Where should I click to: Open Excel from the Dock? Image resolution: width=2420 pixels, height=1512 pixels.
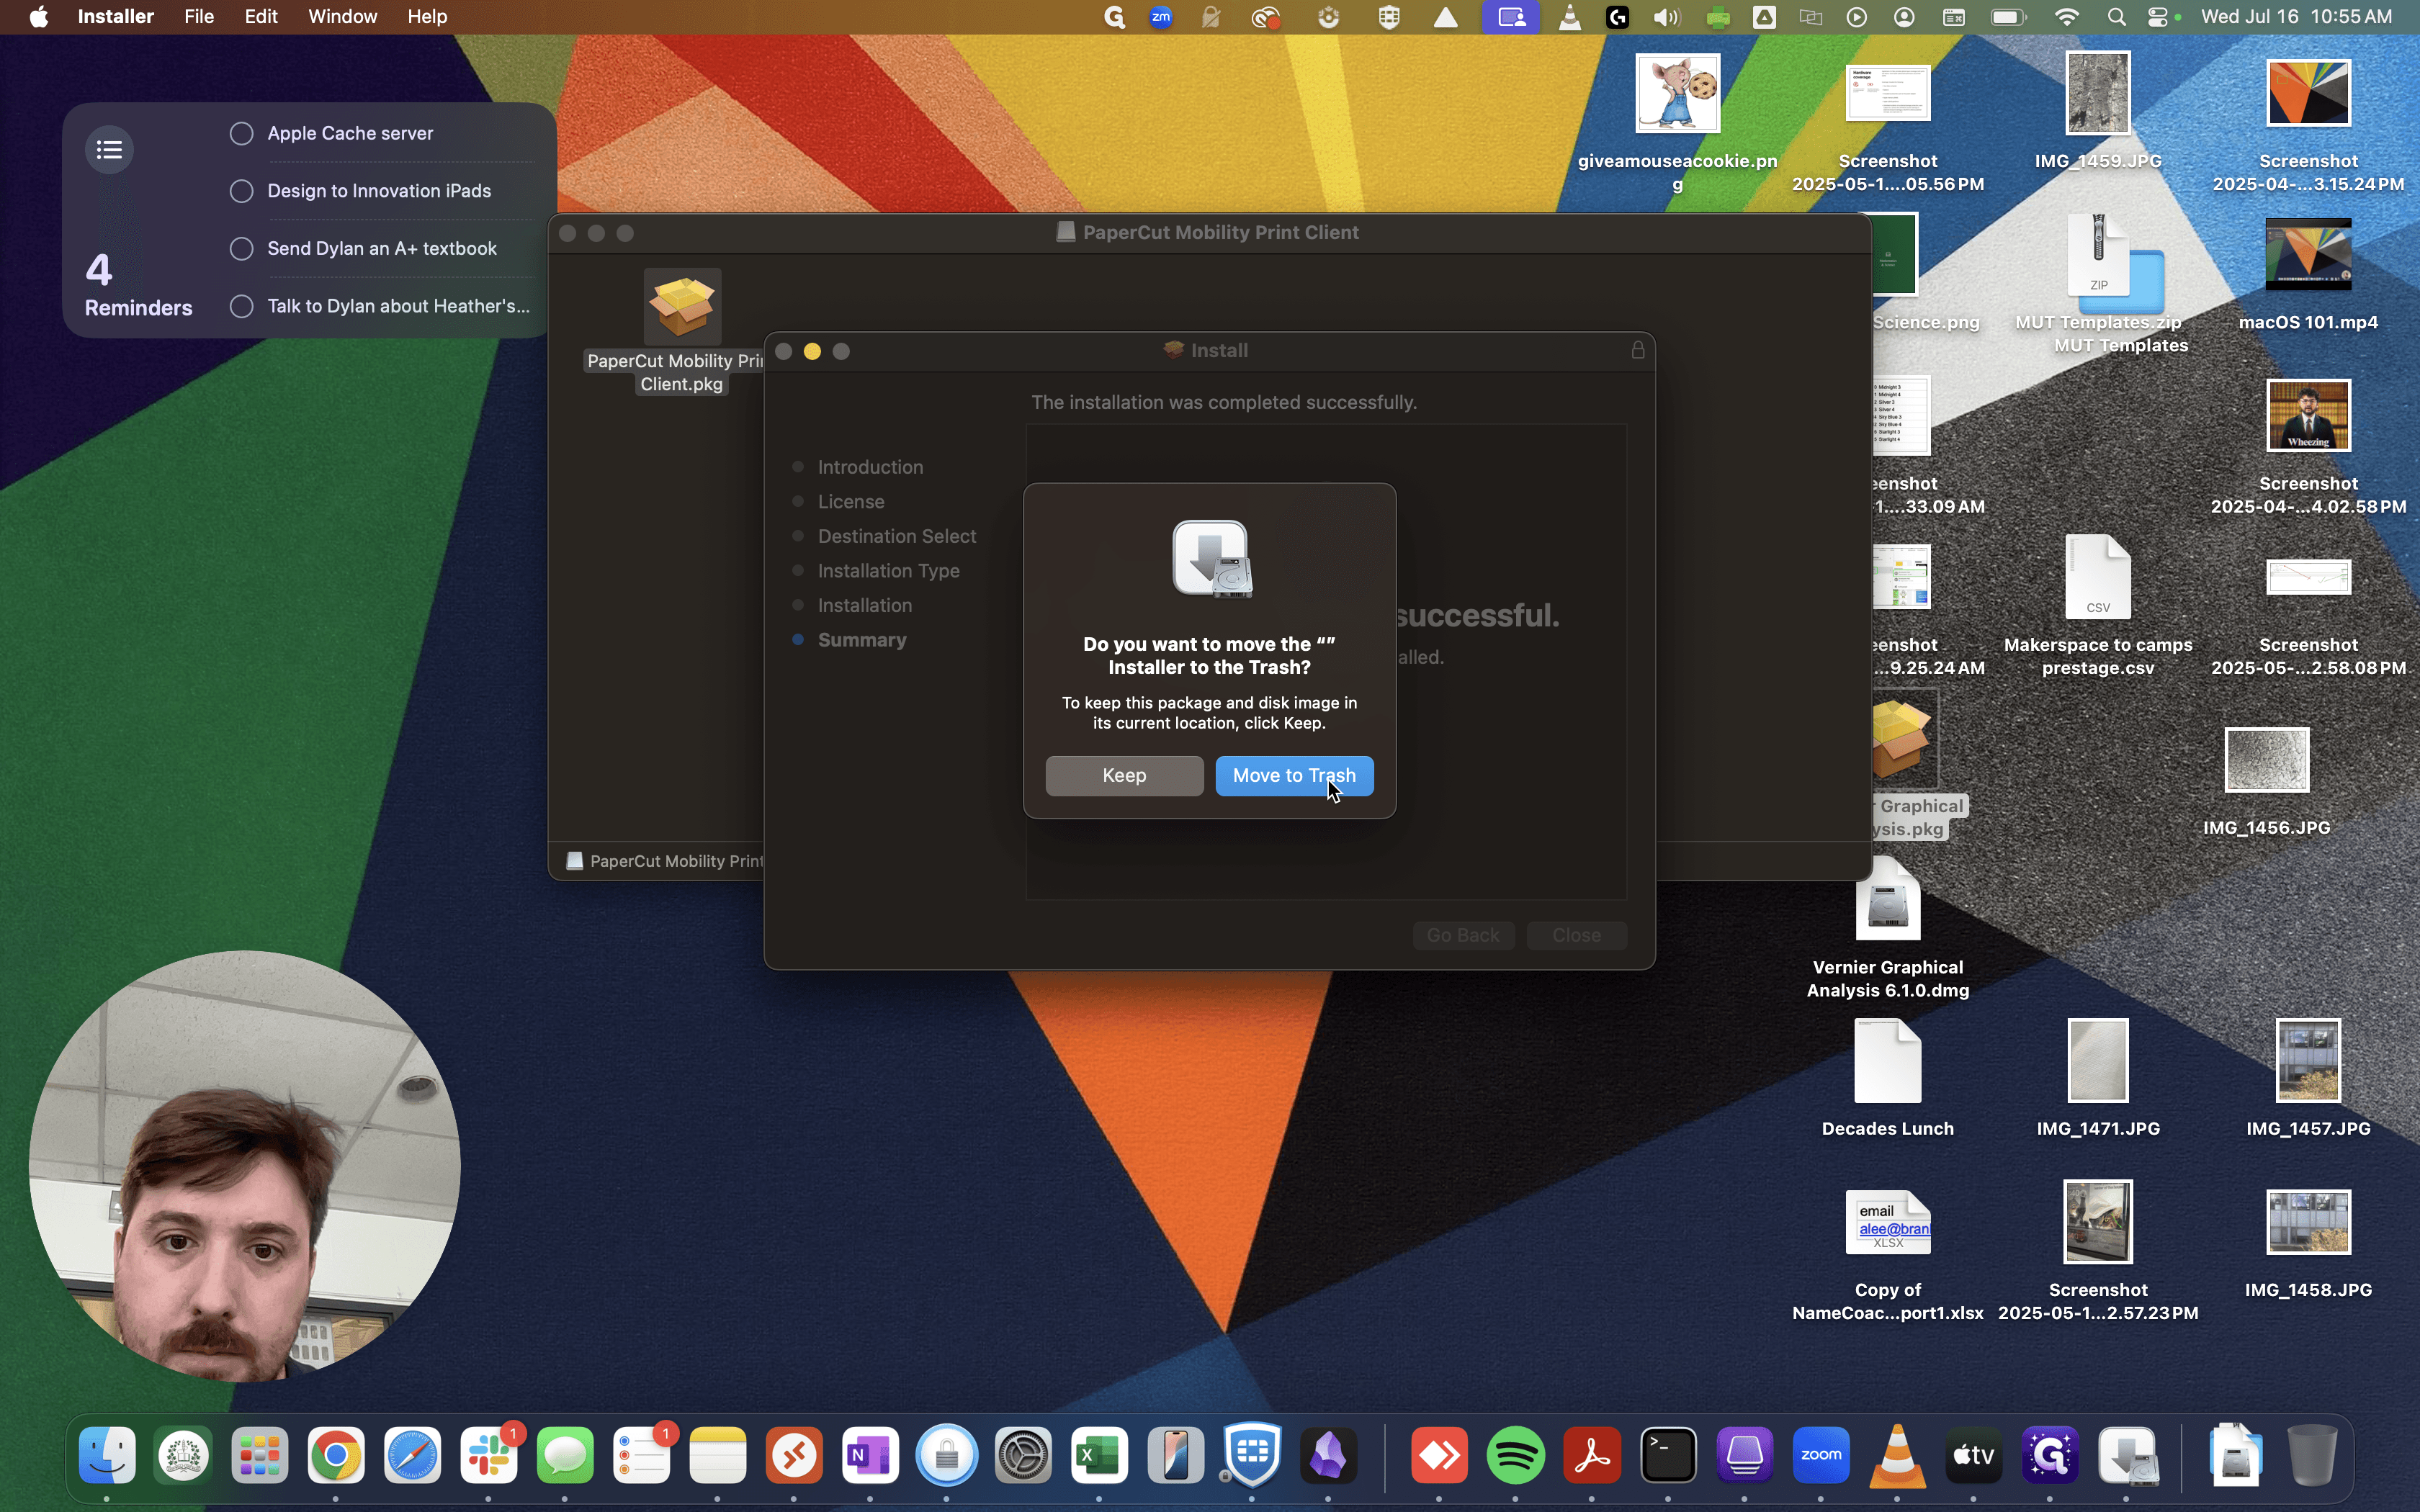[x=1100, y=1455]
